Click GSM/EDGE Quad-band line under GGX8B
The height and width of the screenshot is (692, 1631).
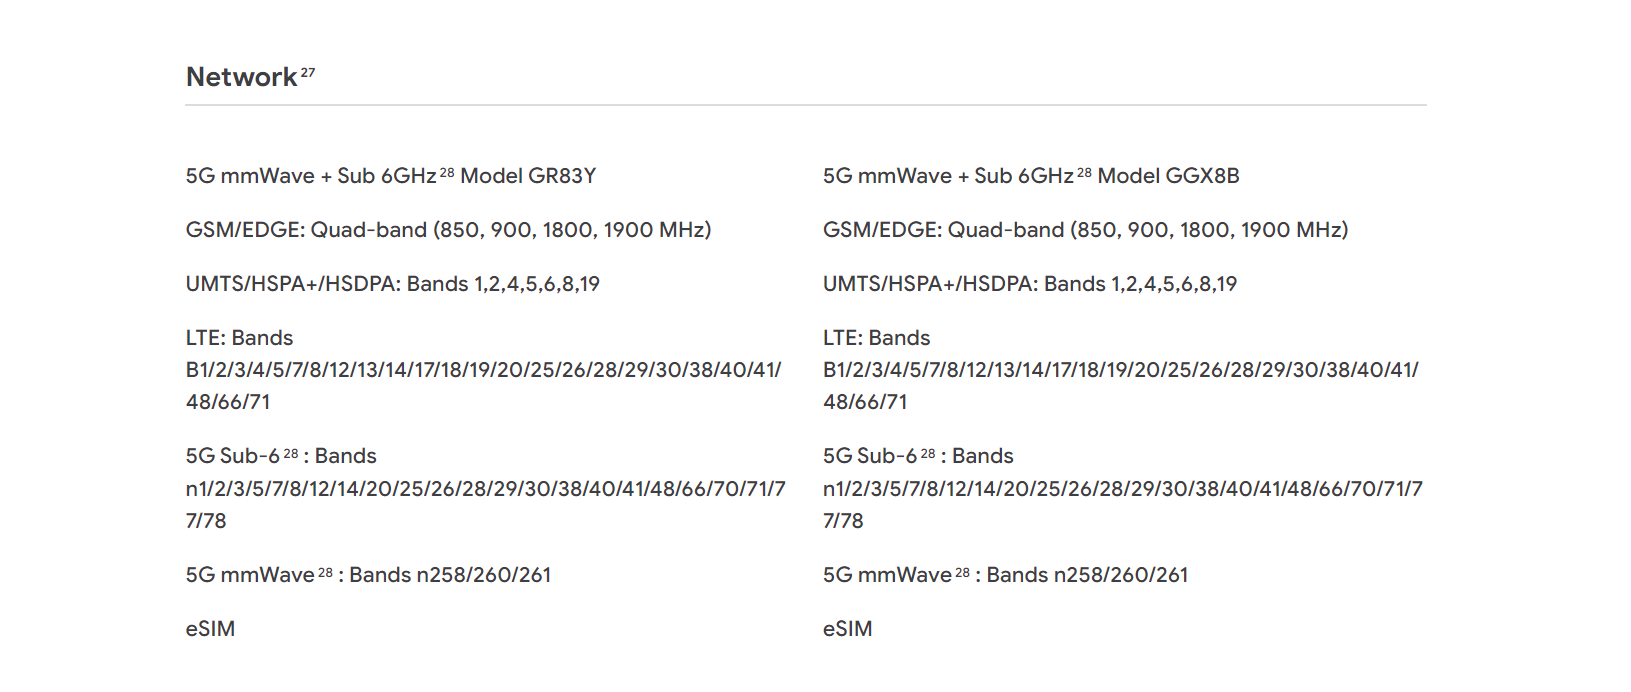pyautogui.click(x=1085, y=230)
